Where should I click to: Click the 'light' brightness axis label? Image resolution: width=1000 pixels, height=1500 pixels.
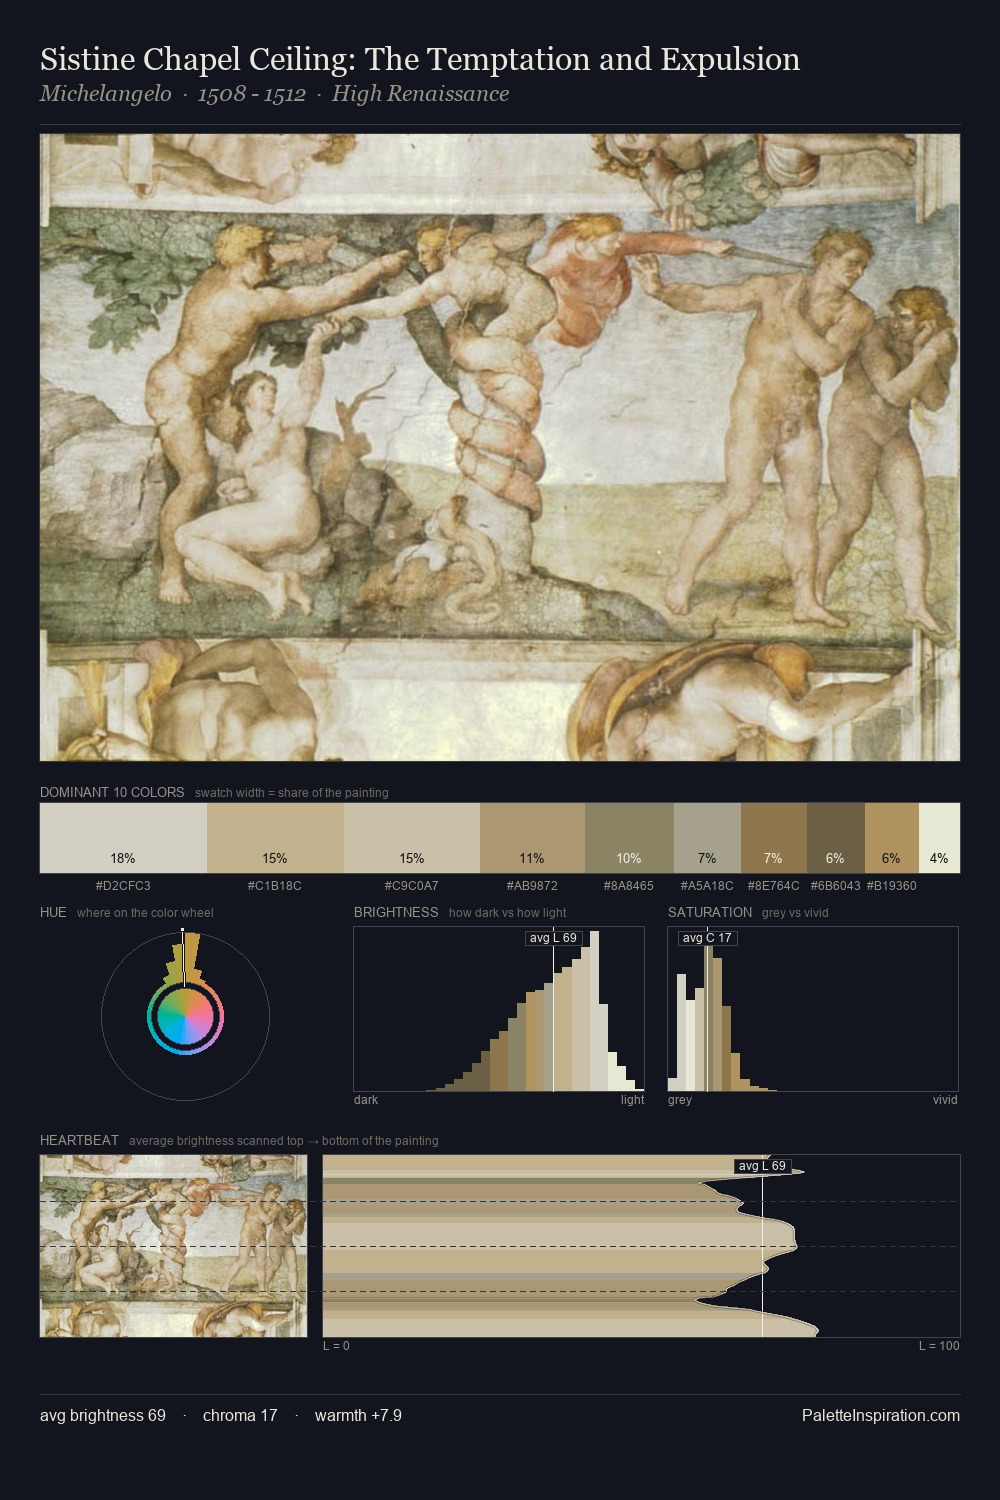[632, 1100]
